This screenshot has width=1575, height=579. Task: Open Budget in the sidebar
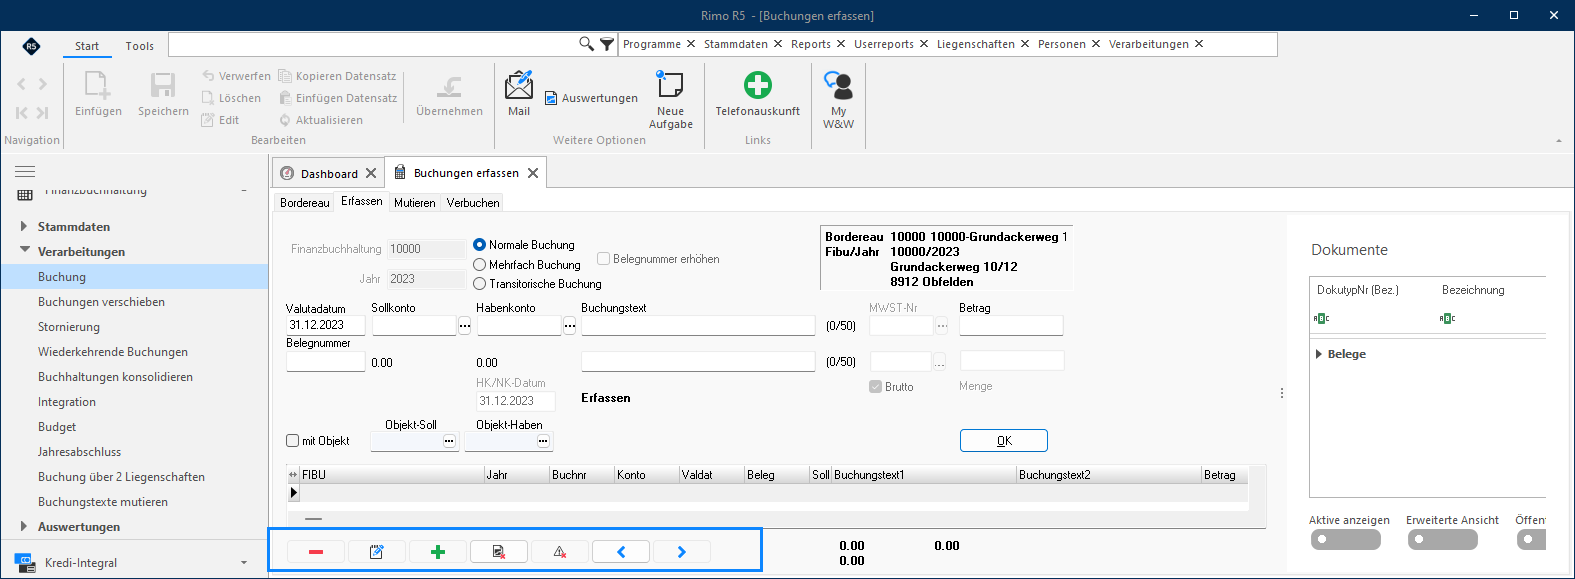57,427
